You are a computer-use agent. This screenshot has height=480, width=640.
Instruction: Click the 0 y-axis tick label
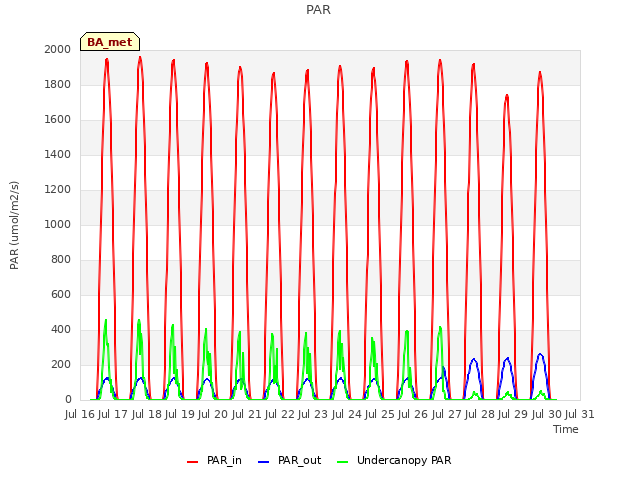pos(68,400)
